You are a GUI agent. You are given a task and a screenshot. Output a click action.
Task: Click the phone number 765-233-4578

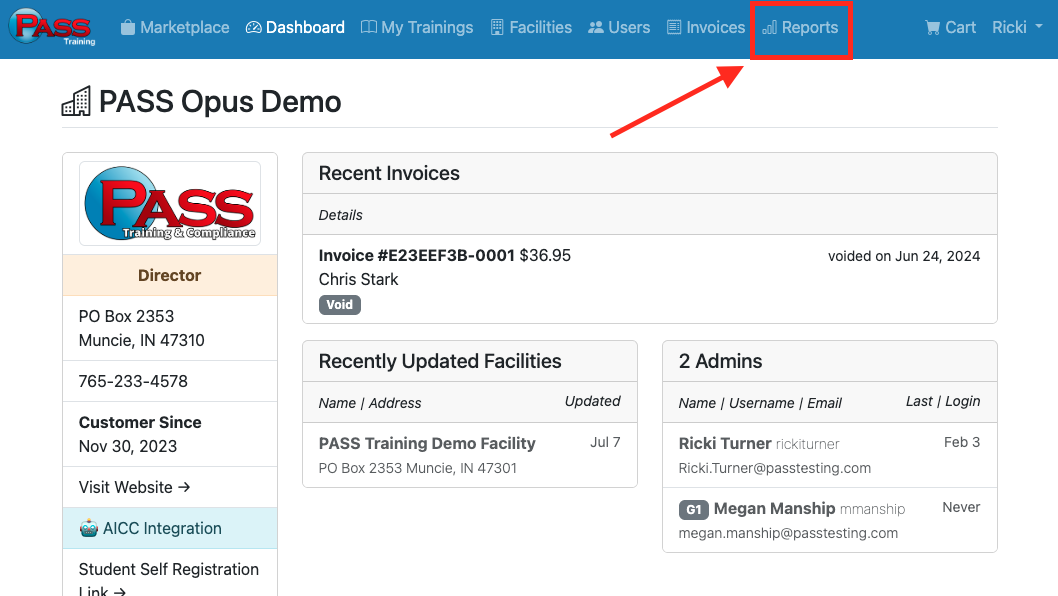(x=133, y=381)
